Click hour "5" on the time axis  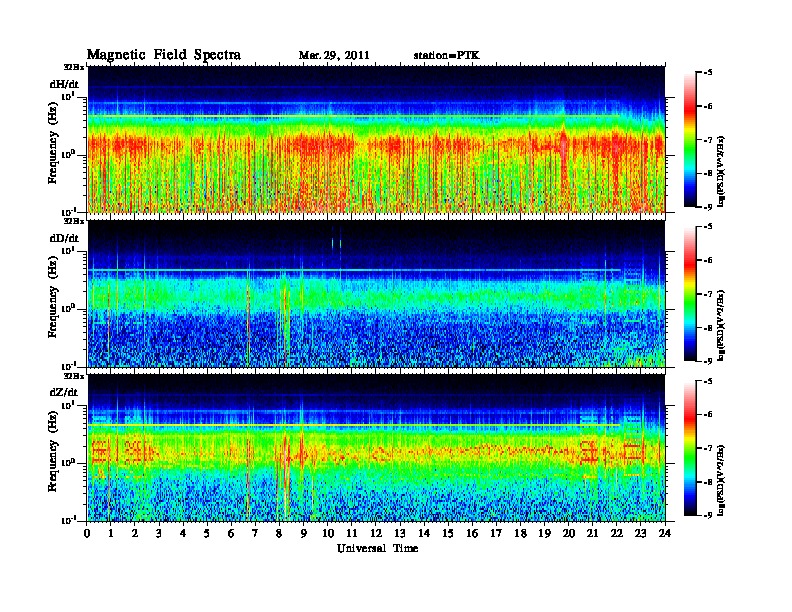click(x=207, y=533)
